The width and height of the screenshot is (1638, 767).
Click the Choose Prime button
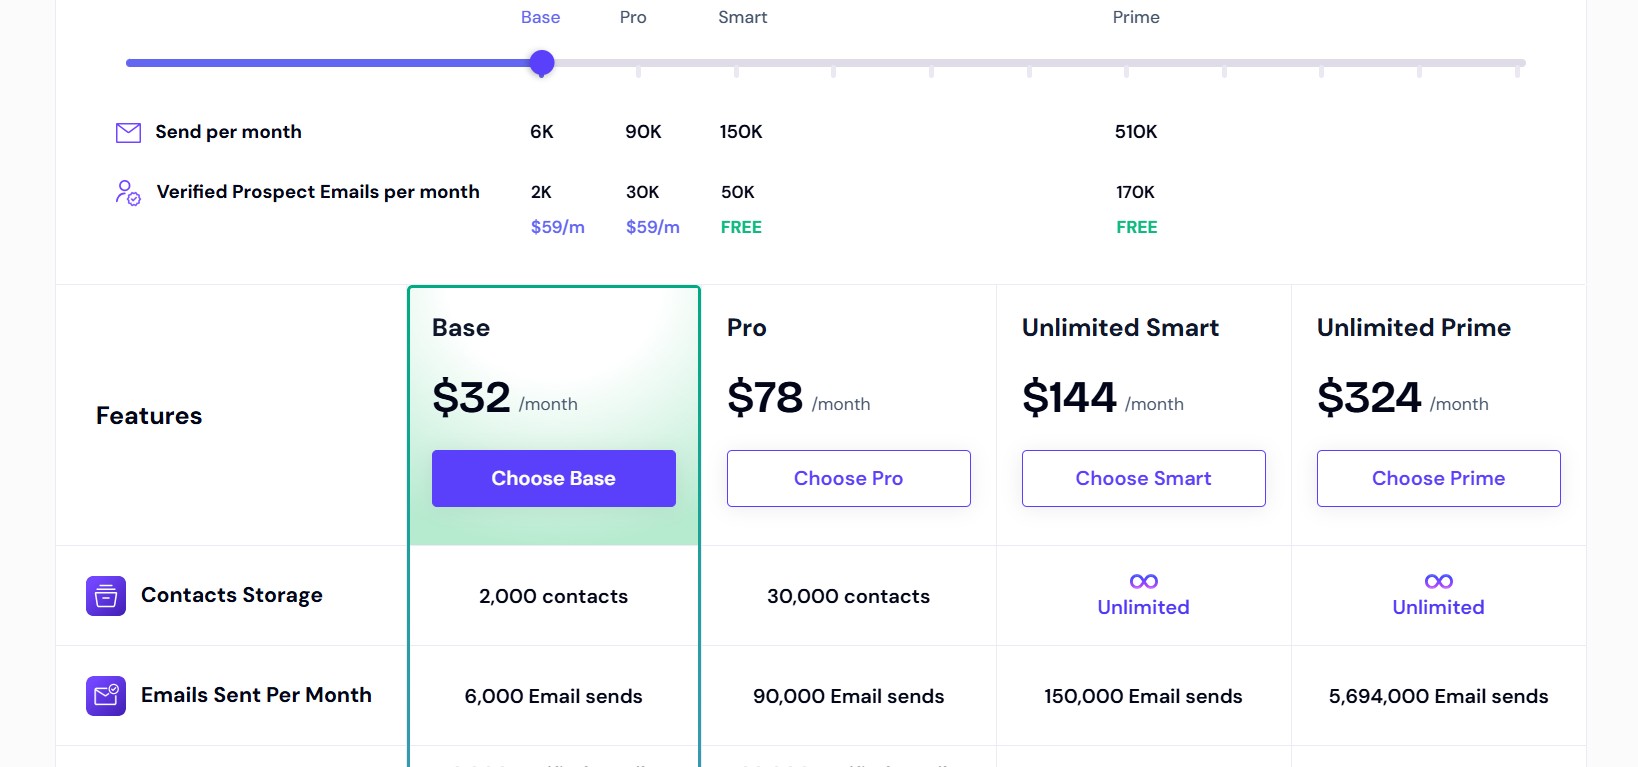pyautogui.click(x=1438, y=478)
